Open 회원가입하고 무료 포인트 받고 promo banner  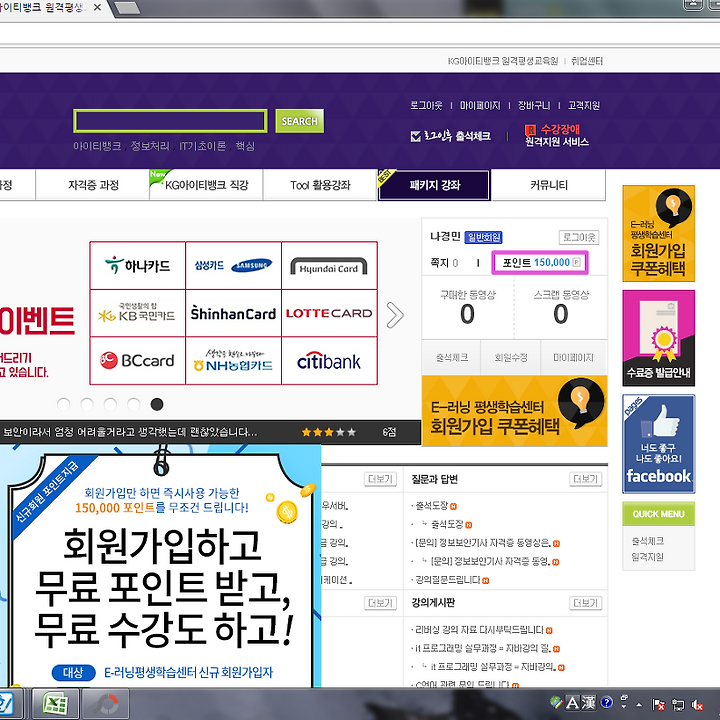click(161, 566)
